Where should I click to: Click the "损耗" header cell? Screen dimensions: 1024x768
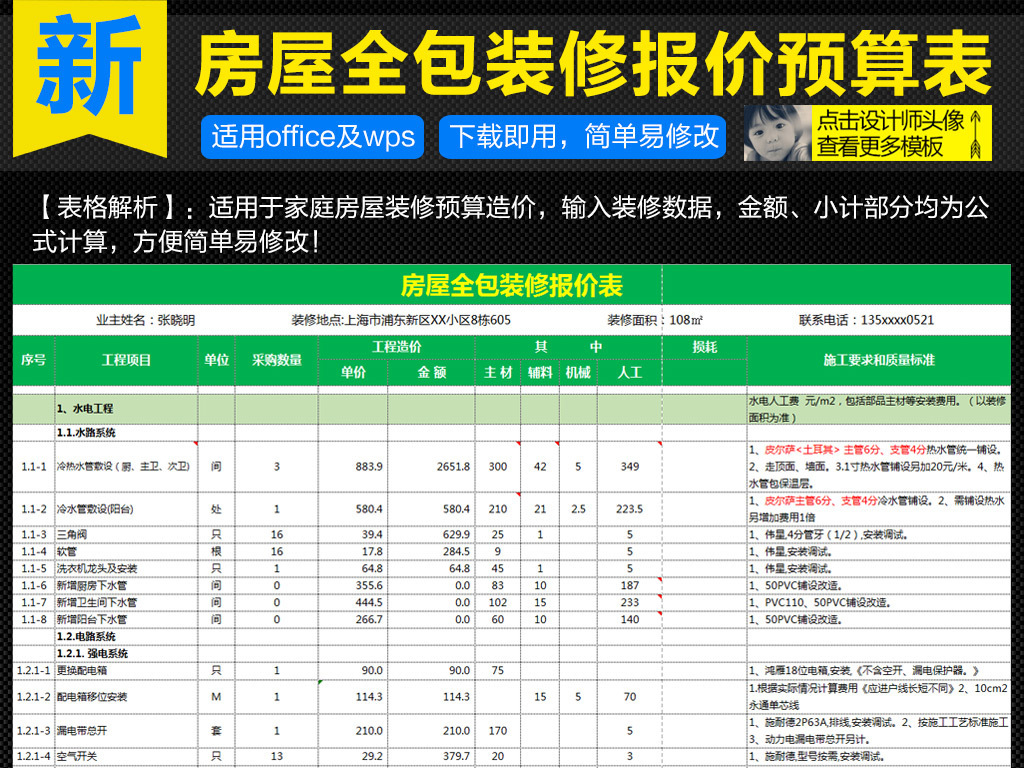(x=704, y=347)
